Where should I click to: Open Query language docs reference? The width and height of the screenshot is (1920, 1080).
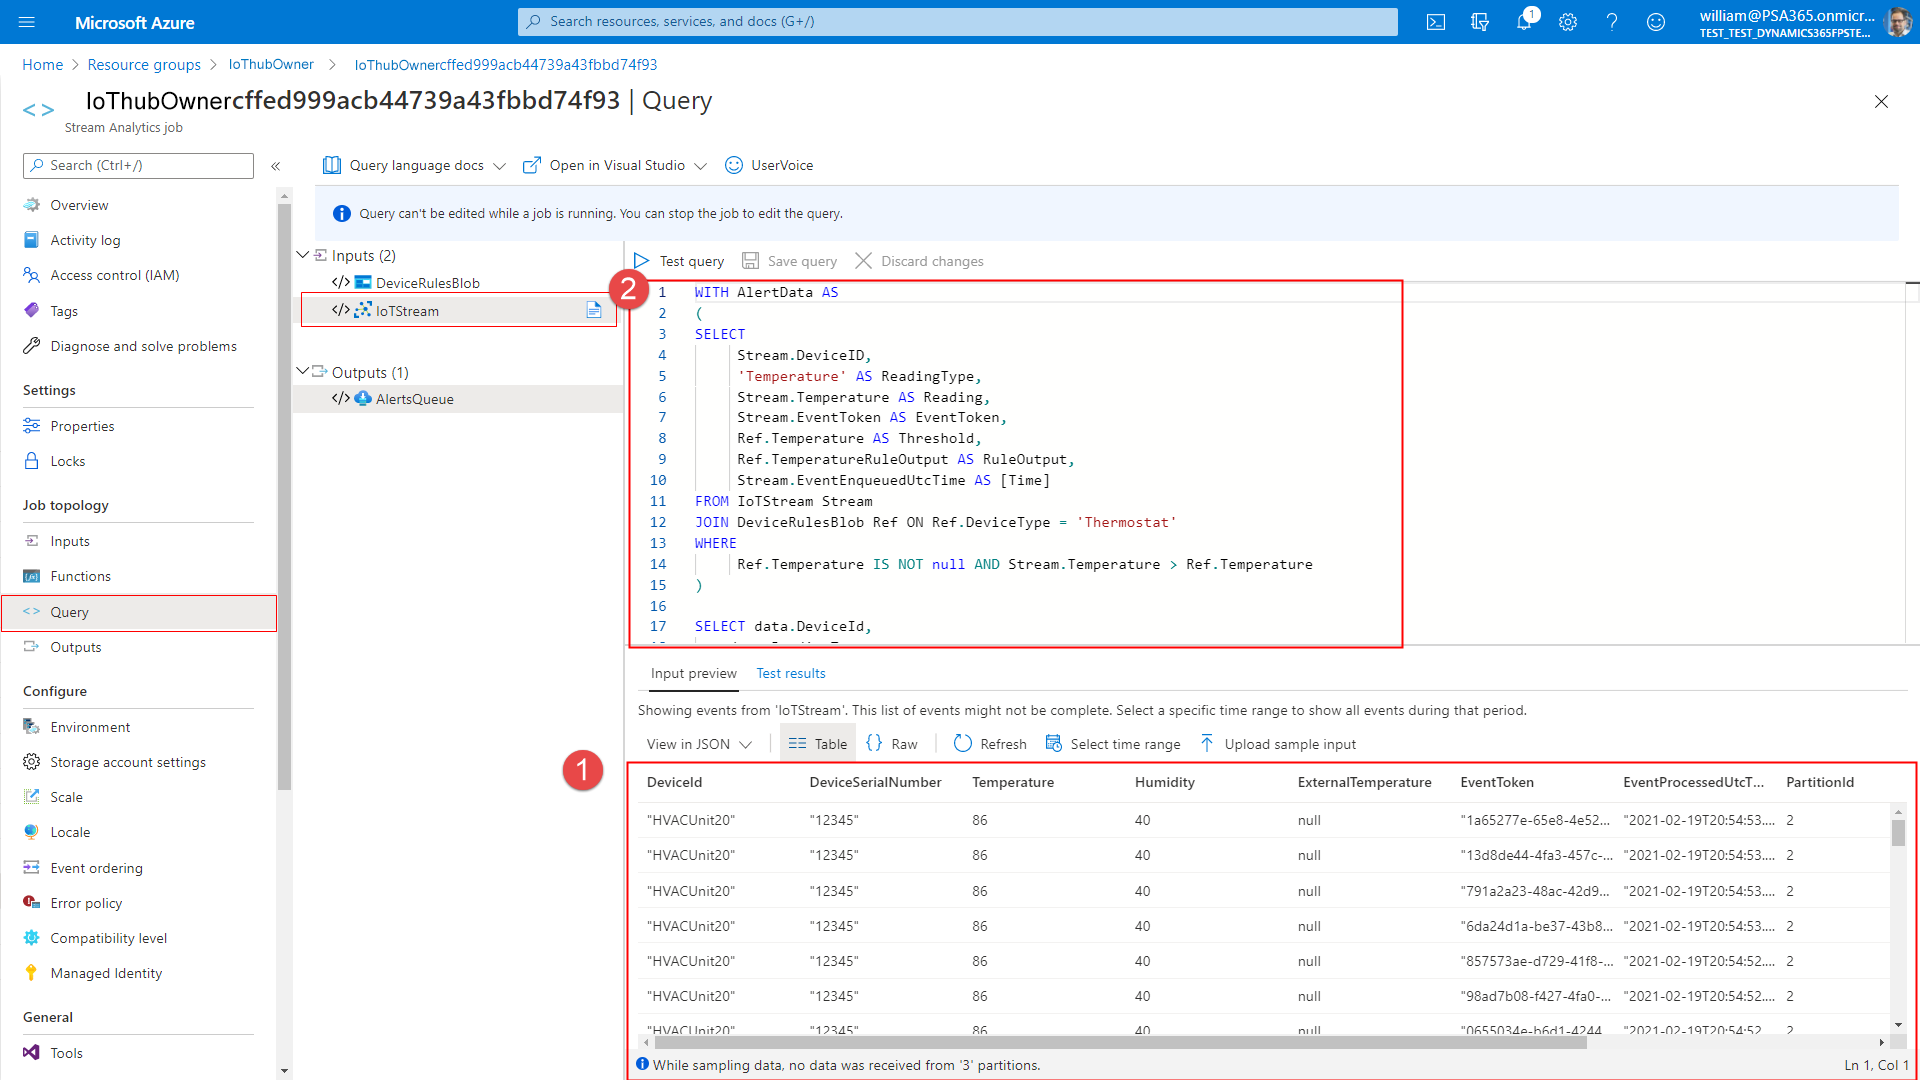[404, 165]
